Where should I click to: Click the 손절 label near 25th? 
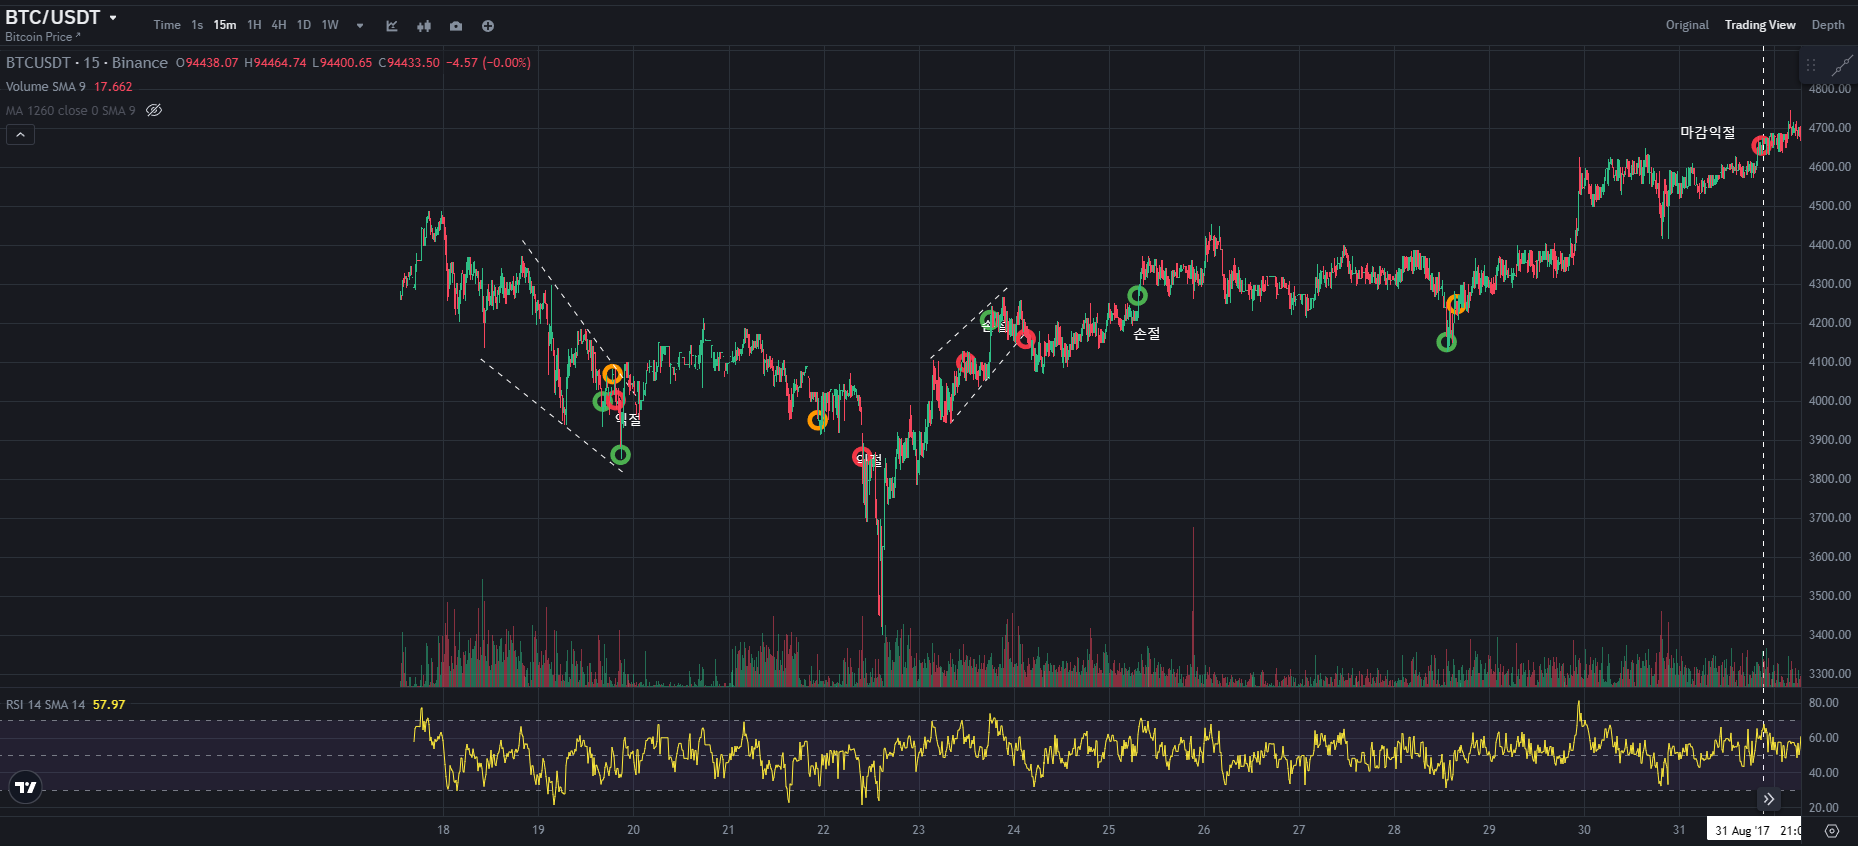[x=1147, y=334]
